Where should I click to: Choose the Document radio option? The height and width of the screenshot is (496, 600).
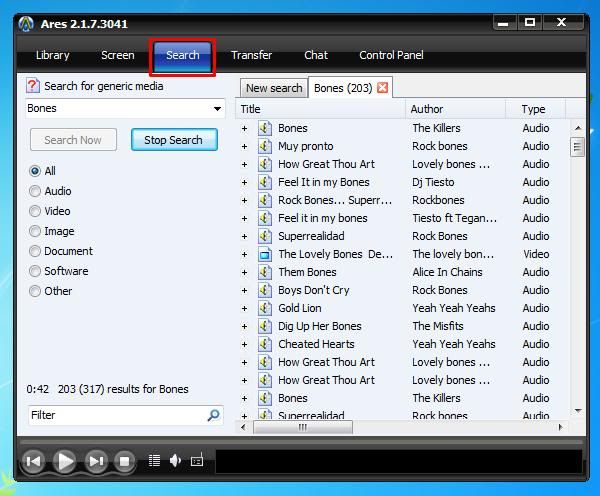pyautogui.click(x=36, y=251)
